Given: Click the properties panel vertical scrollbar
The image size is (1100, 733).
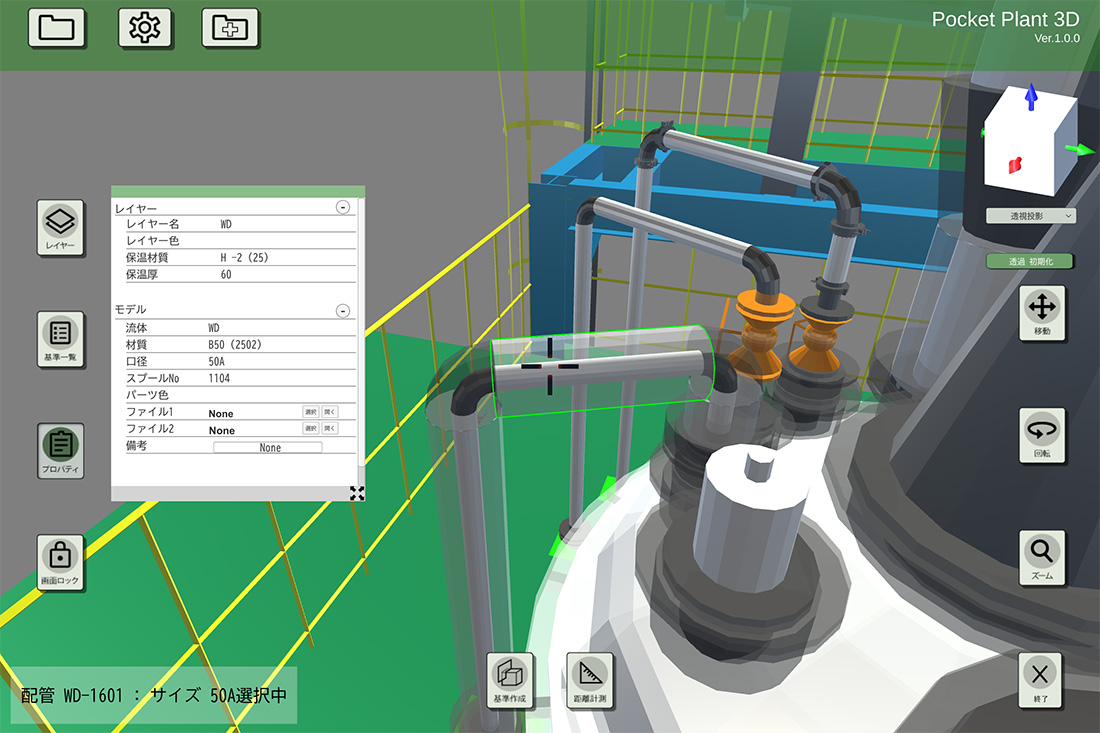Looking at the screenshot, I should click(361, 333).
